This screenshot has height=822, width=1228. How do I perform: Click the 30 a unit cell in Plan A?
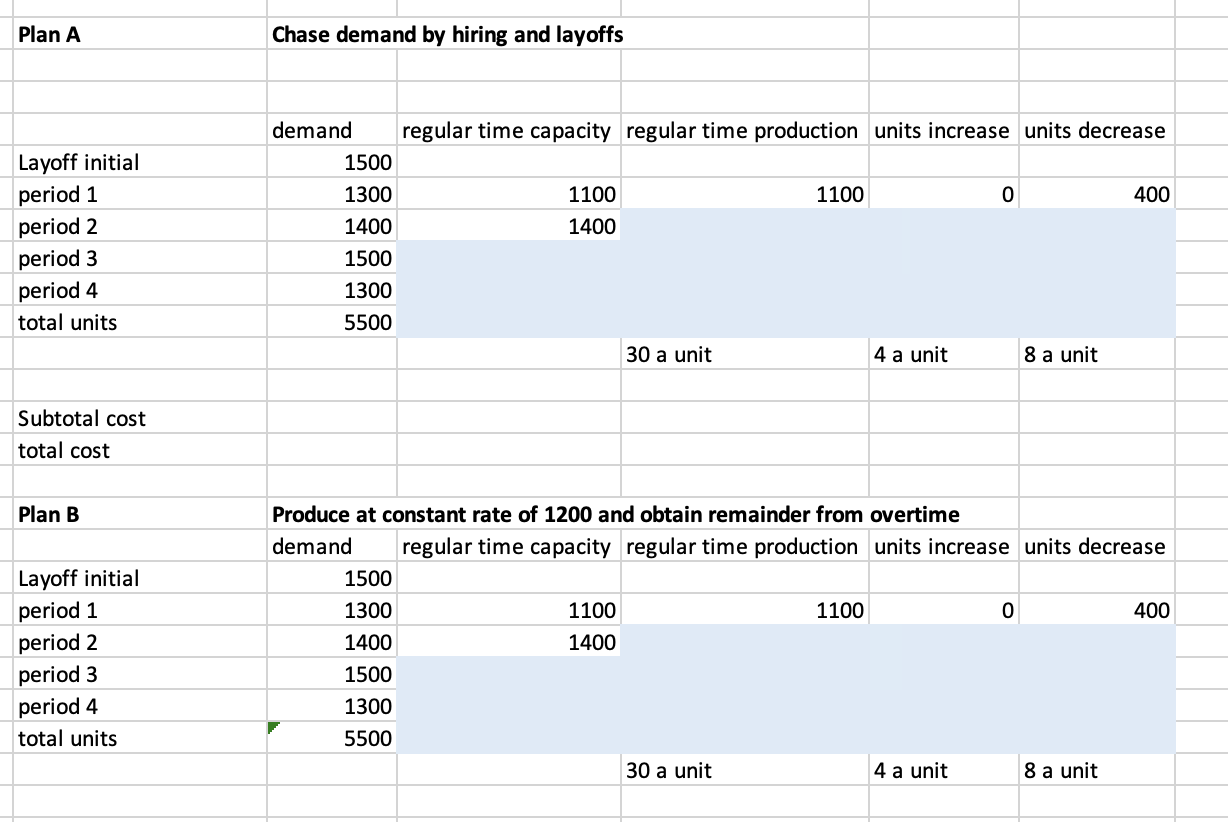pyautogui.click(x=668, y=354)
